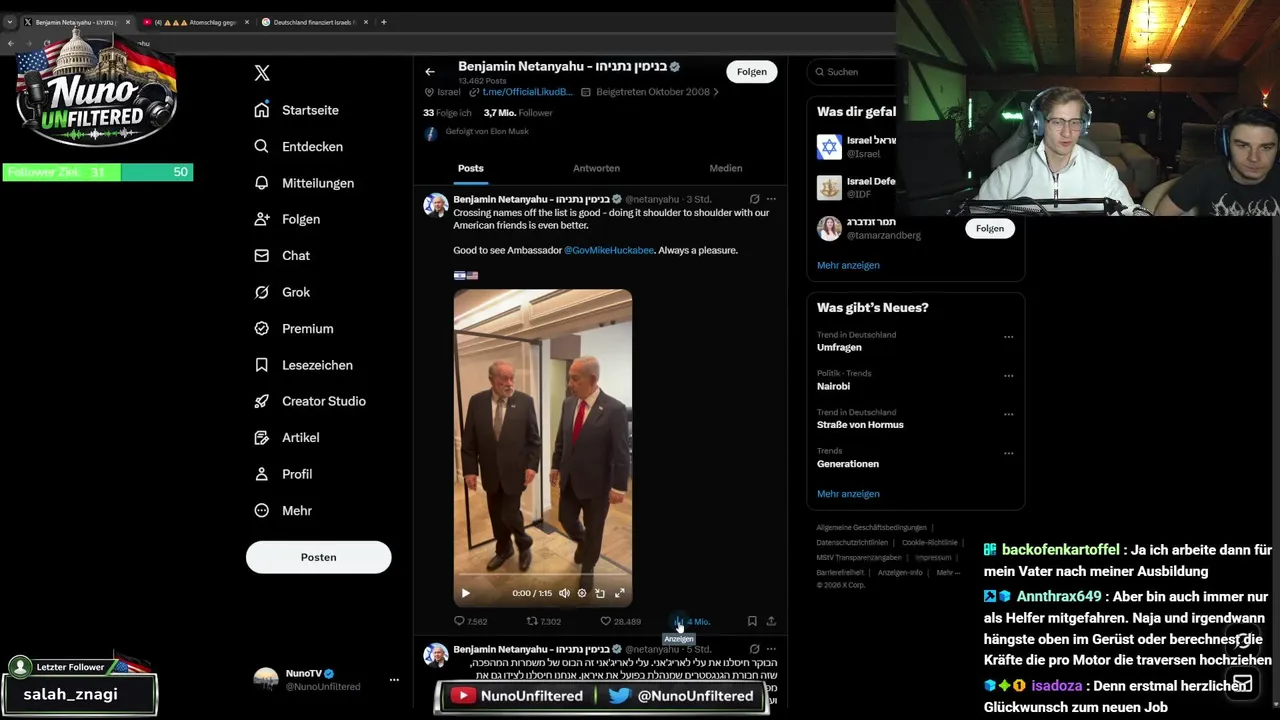Image resolution: width=1280 pixels, height=720 pixels.
Task: Open the video settings gear
Action: point(582,593)
